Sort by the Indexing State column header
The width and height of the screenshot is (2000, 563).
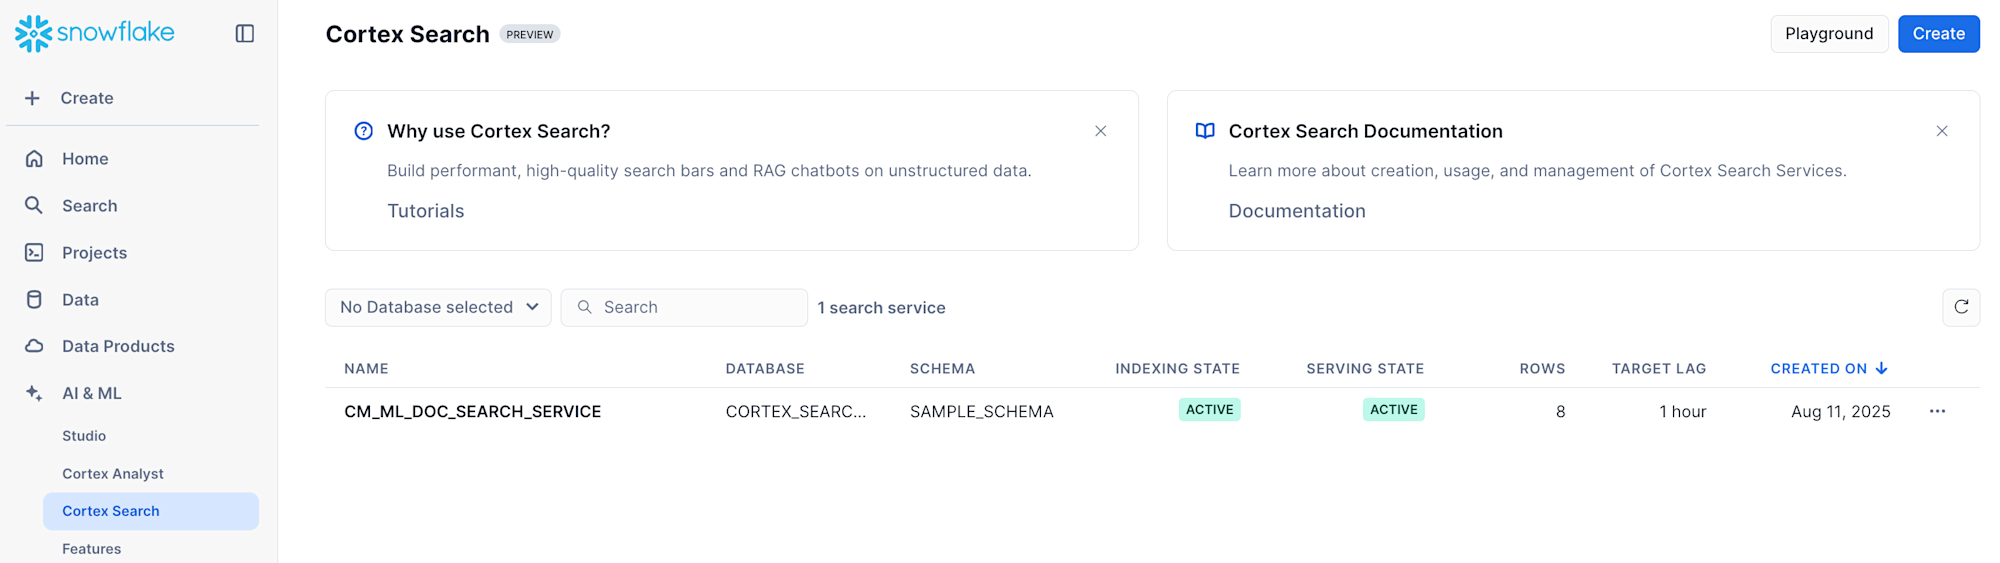[1177, 369]
